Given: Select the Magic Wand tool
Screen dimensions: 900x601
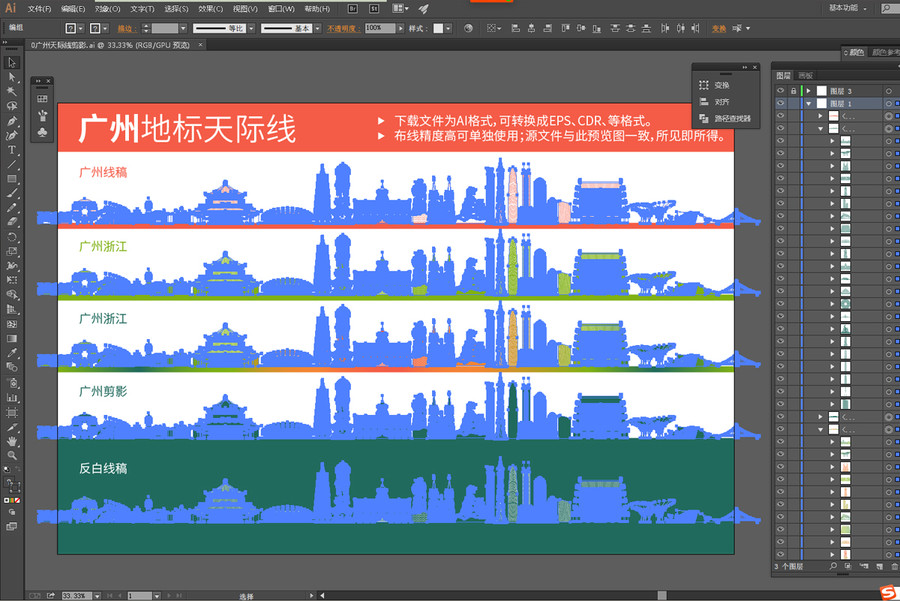Looking at the screenshot, I should (11, 91).
